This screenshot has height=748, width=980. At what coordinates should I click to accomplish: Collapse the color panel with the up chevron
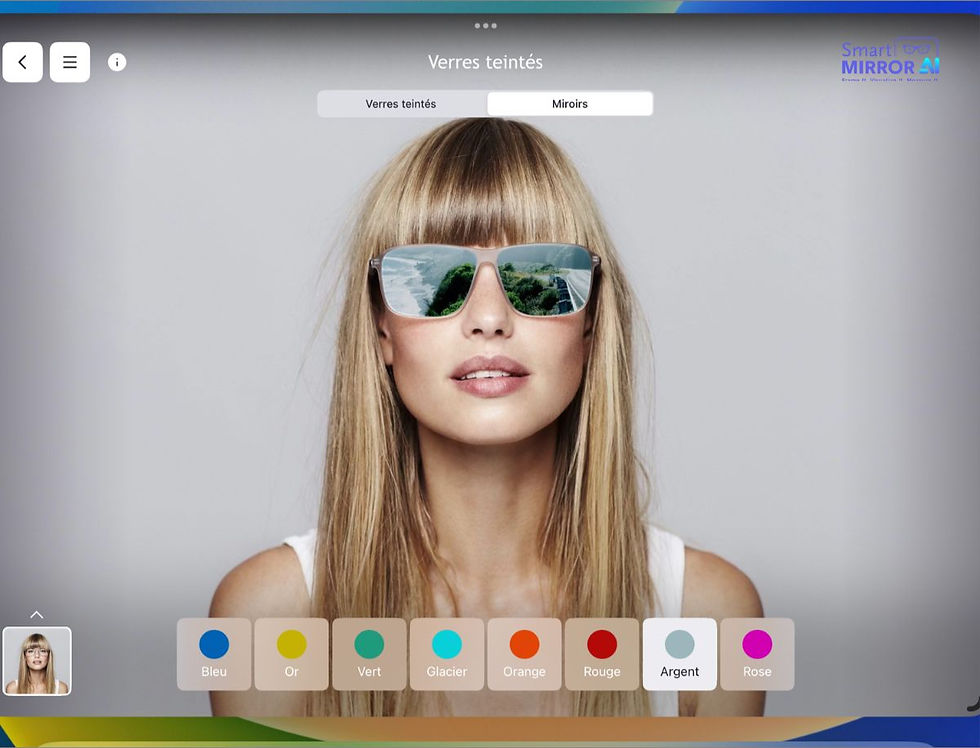pos(37,614)
